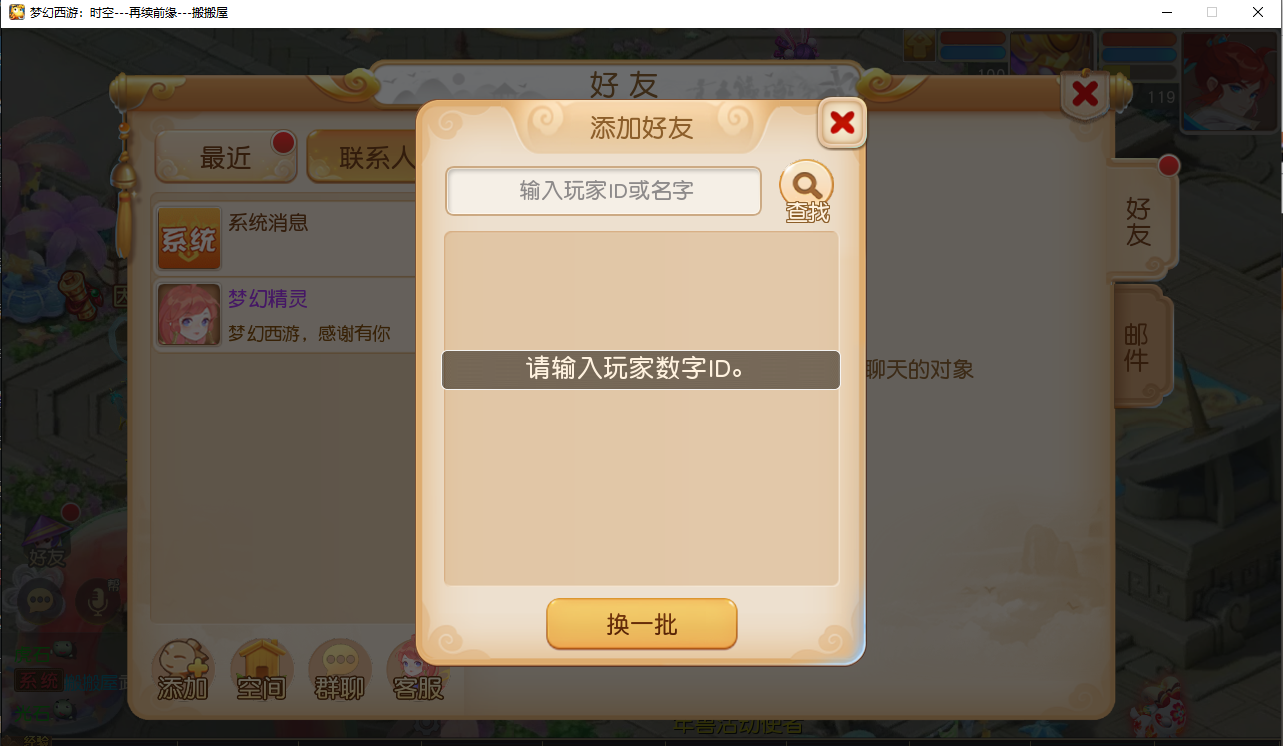Image resolution: width=1283 pixels, height=746 pixels.
Task: Open the 群聊 group chat icon
Action: point(340,670)
